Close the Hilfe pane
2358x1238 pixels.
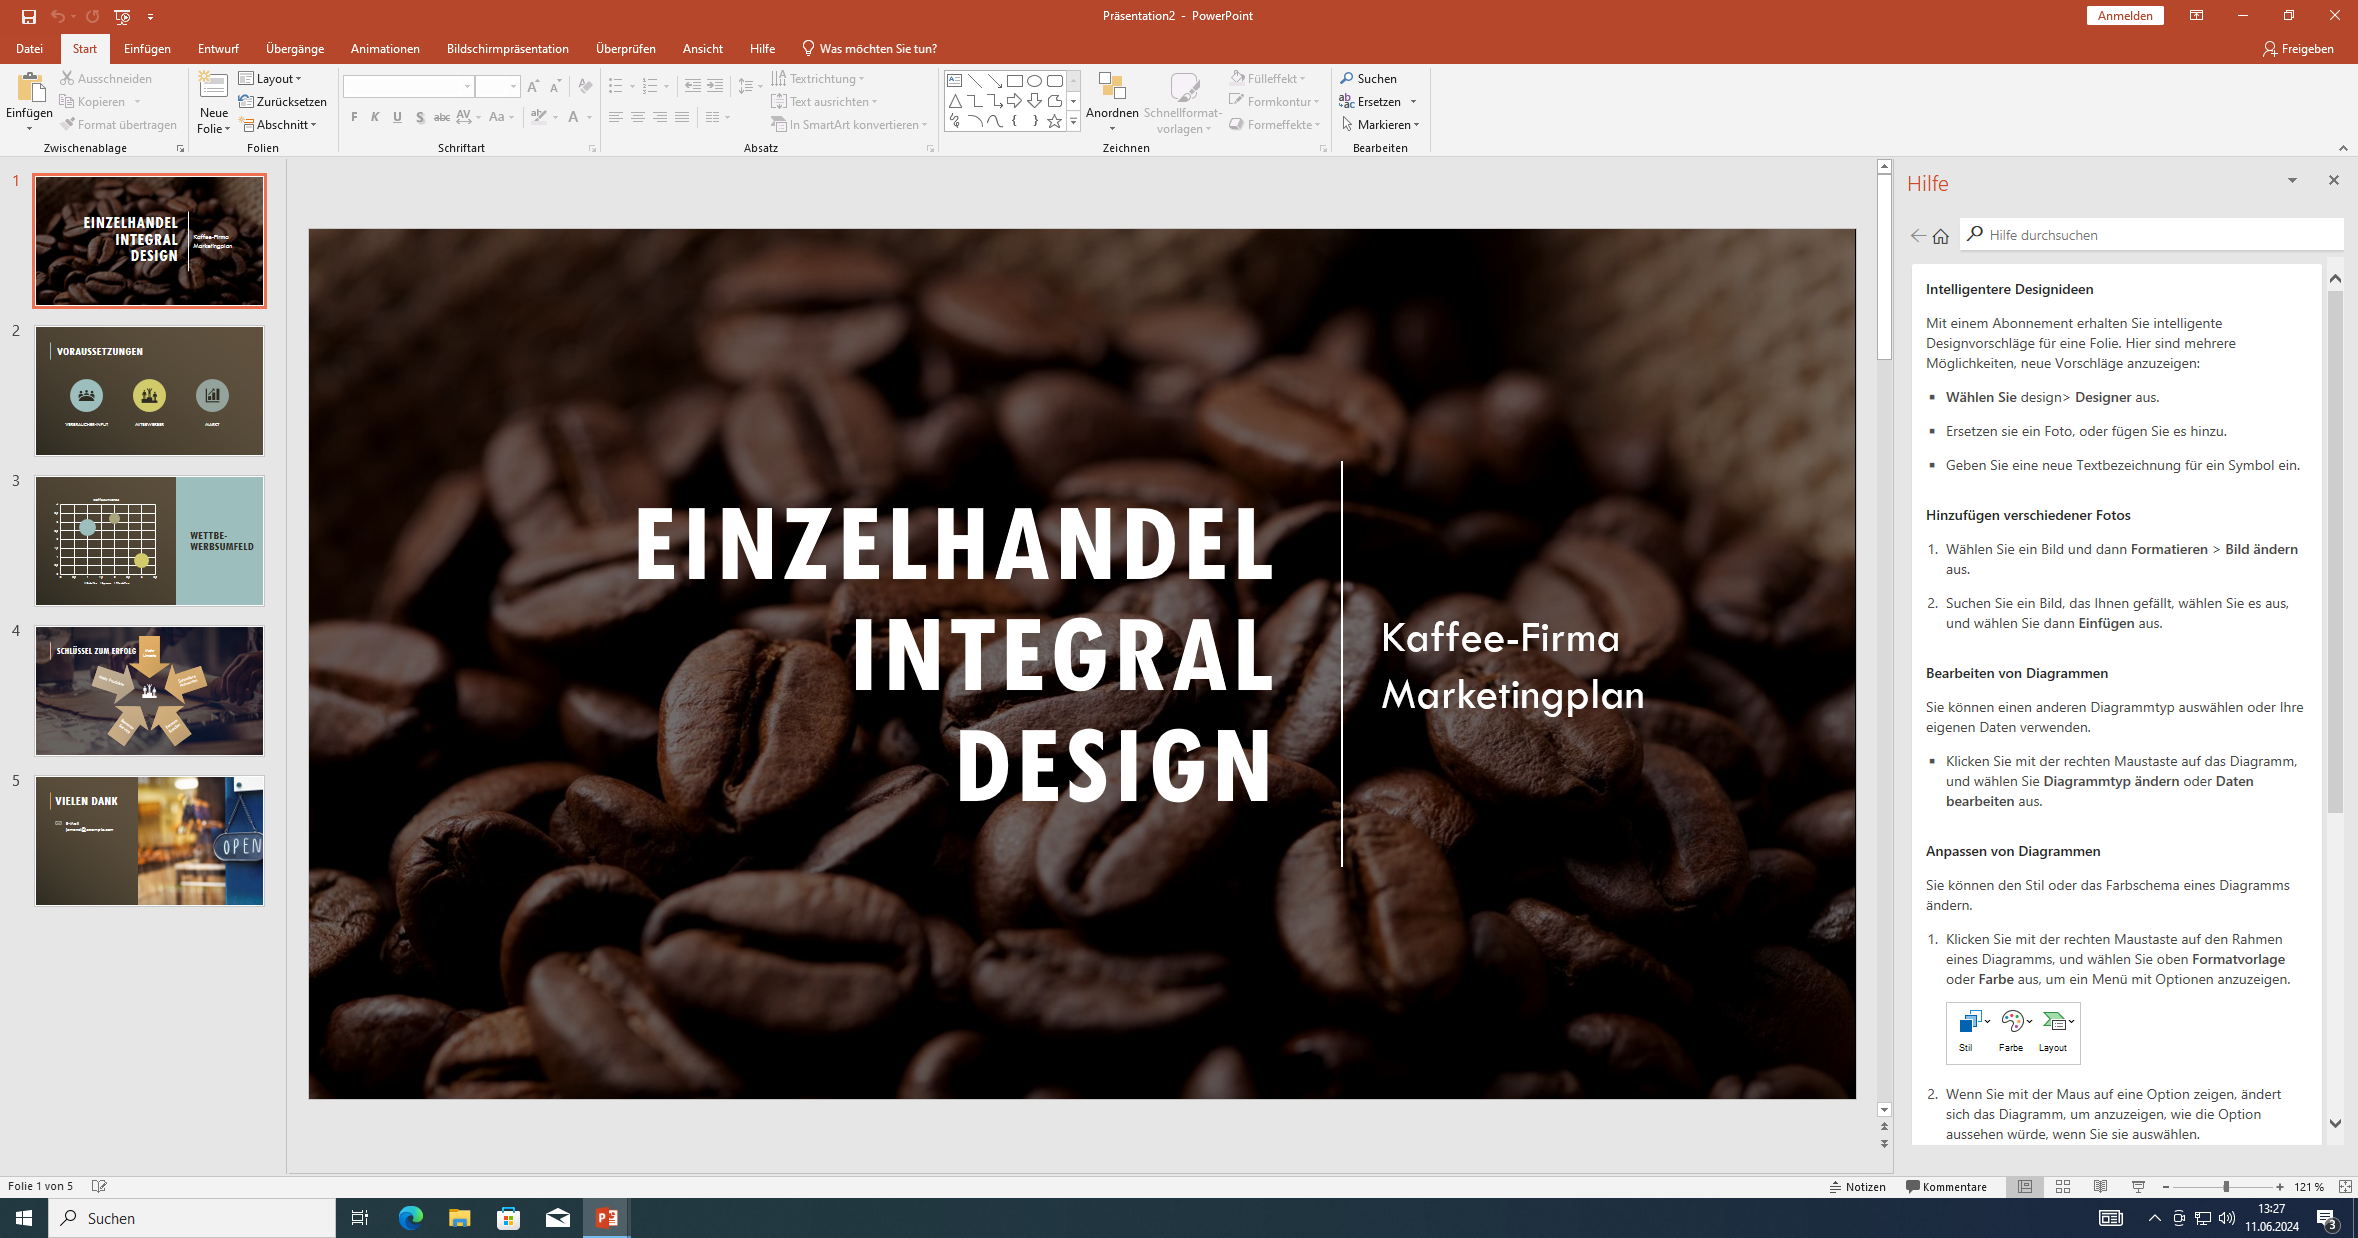2334,180
